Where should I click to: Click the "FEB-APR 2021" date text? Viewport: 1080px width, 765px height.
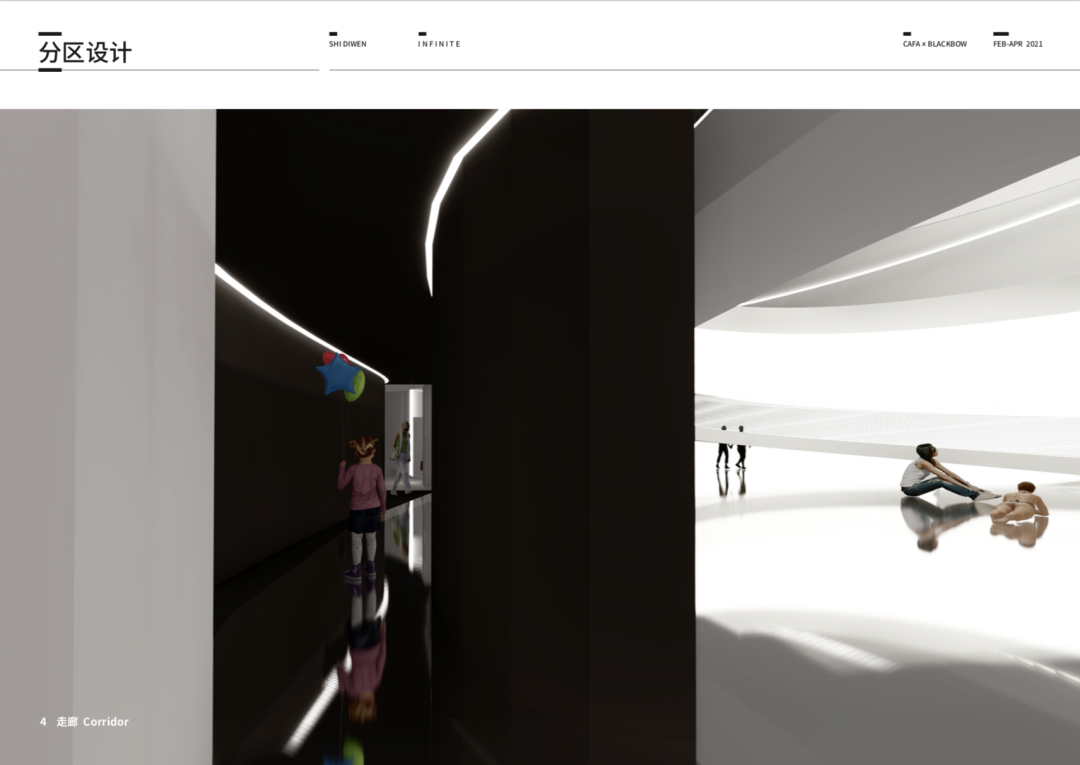coord(1017,44)
